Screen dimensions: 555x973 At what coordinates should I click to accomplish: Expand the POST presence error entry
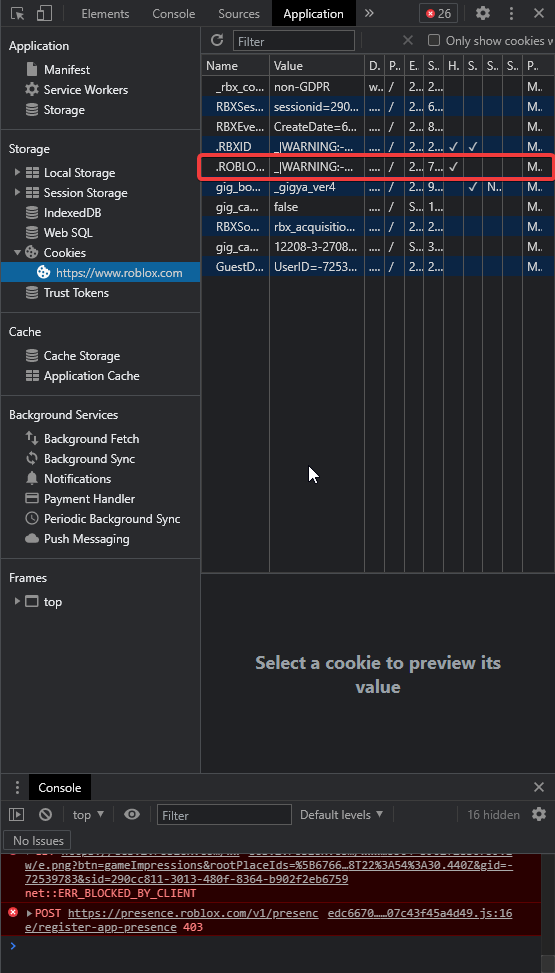[29, 913]
